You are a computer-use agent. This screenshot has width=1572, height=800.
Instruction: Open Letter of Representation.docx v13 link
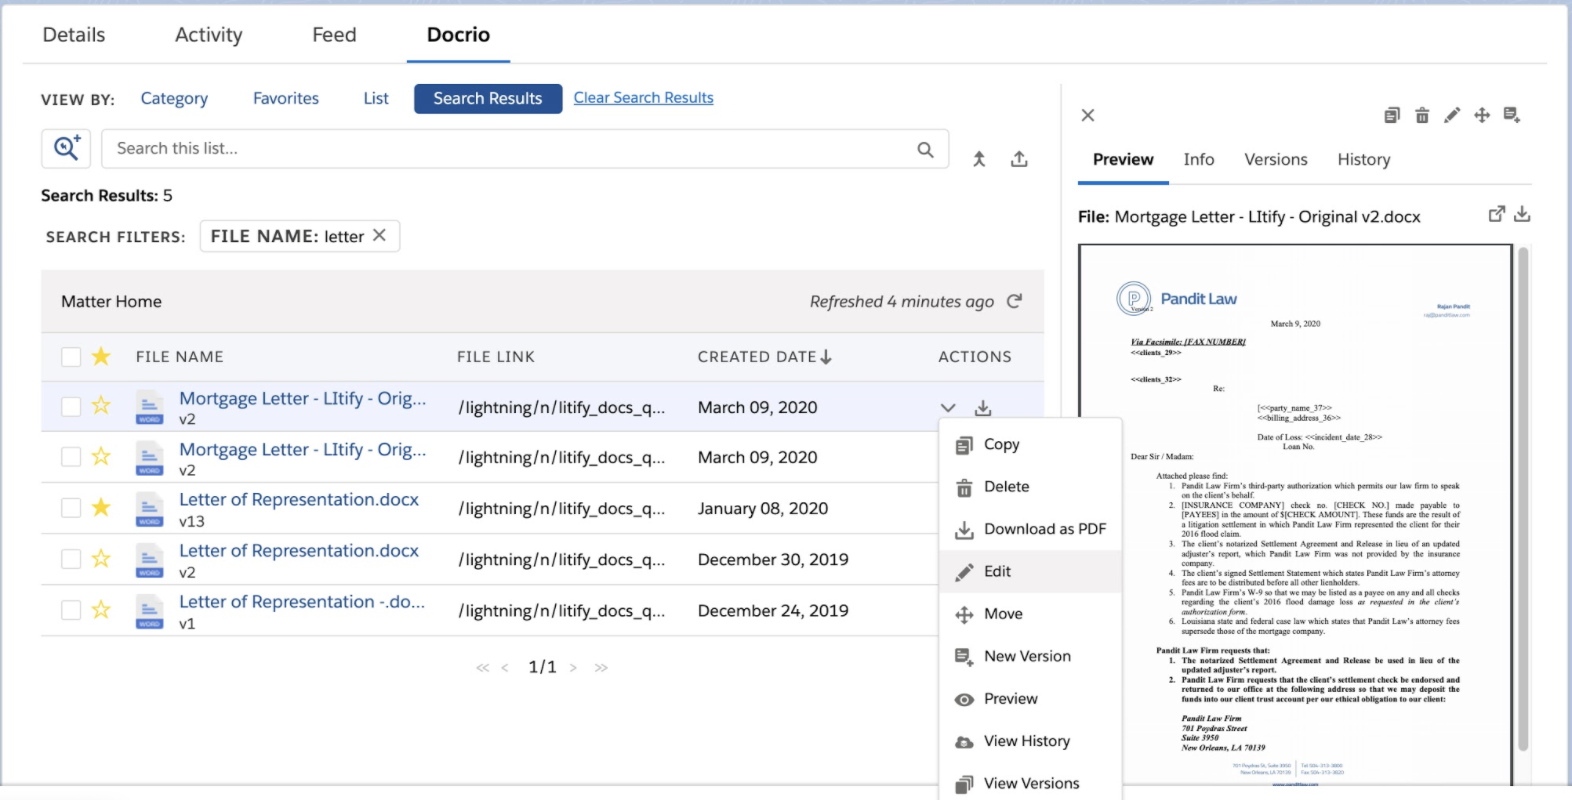coord(298,499)
